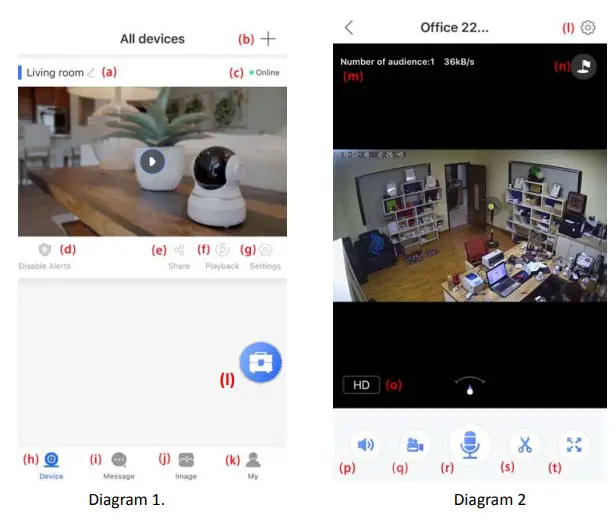Tap the 36kB/s bitrate text

pos(459,61)
